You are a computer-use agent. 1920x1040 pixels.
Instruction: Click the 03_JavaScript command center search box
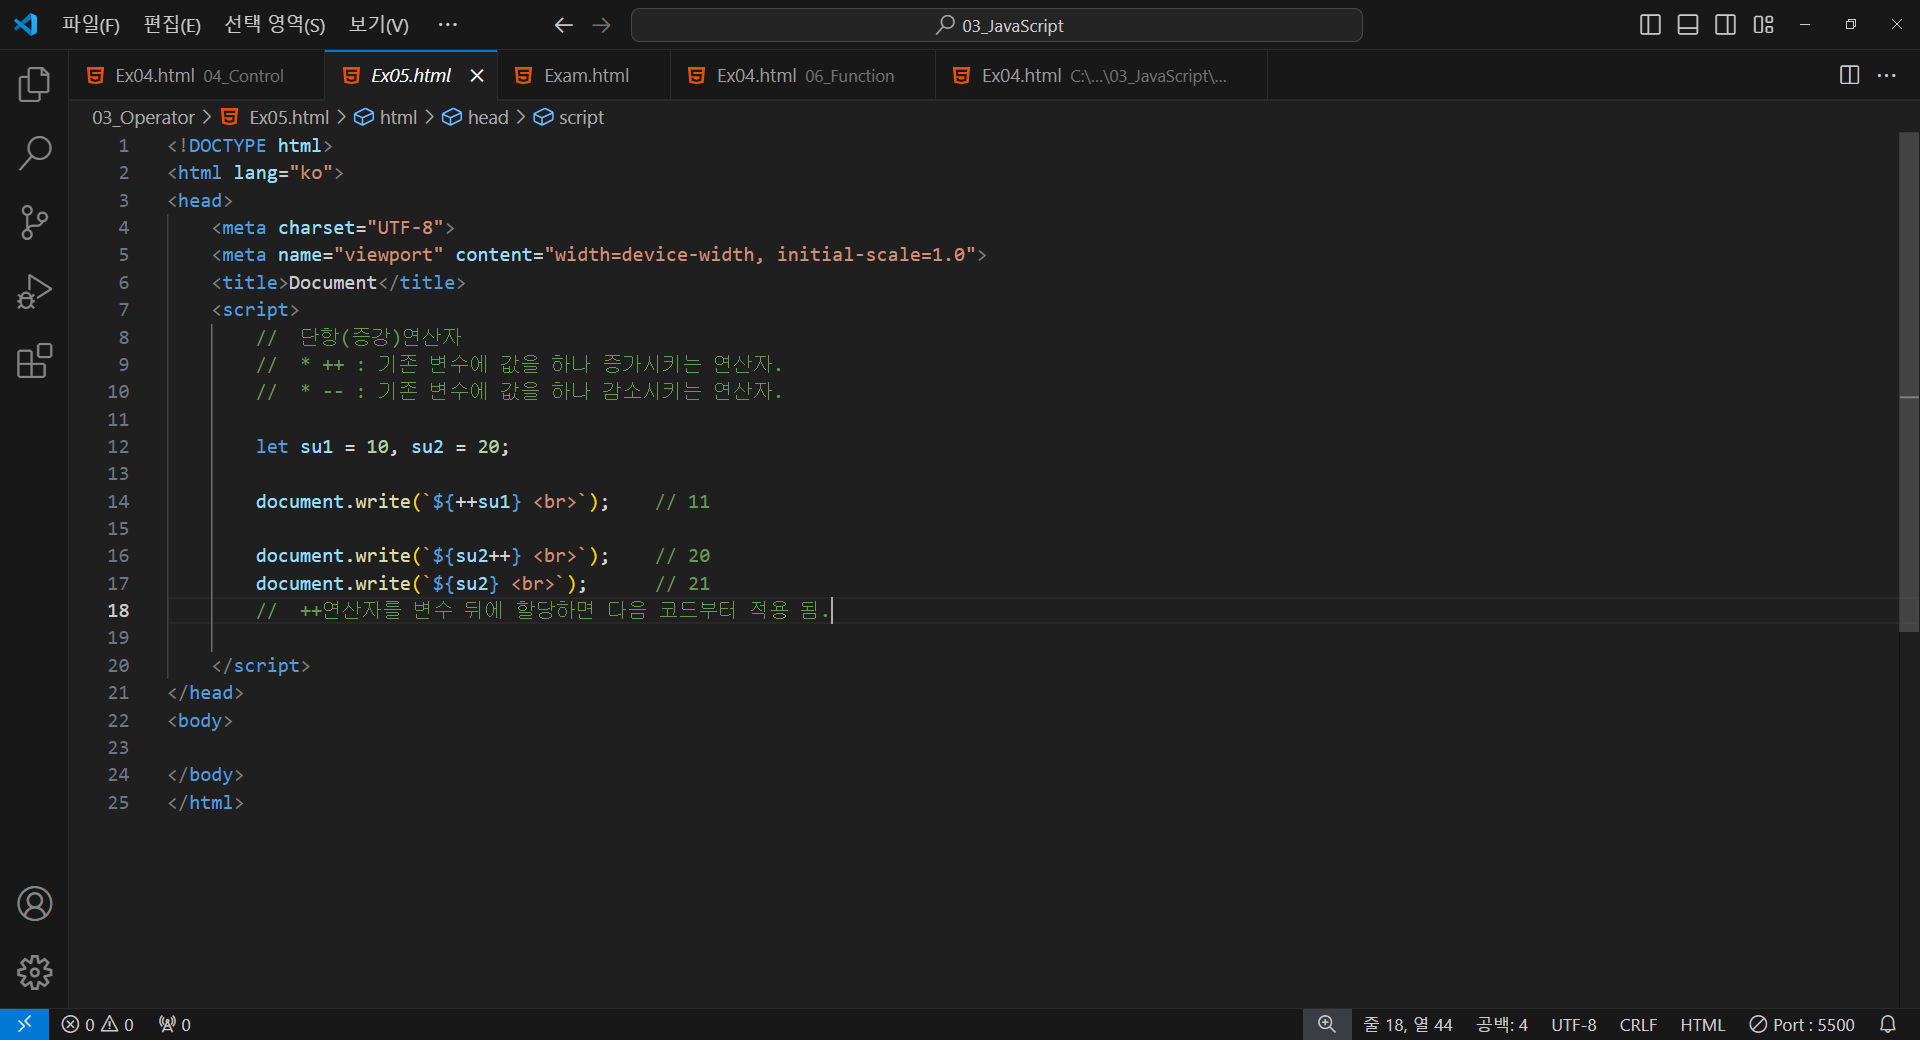pos(996,25)
